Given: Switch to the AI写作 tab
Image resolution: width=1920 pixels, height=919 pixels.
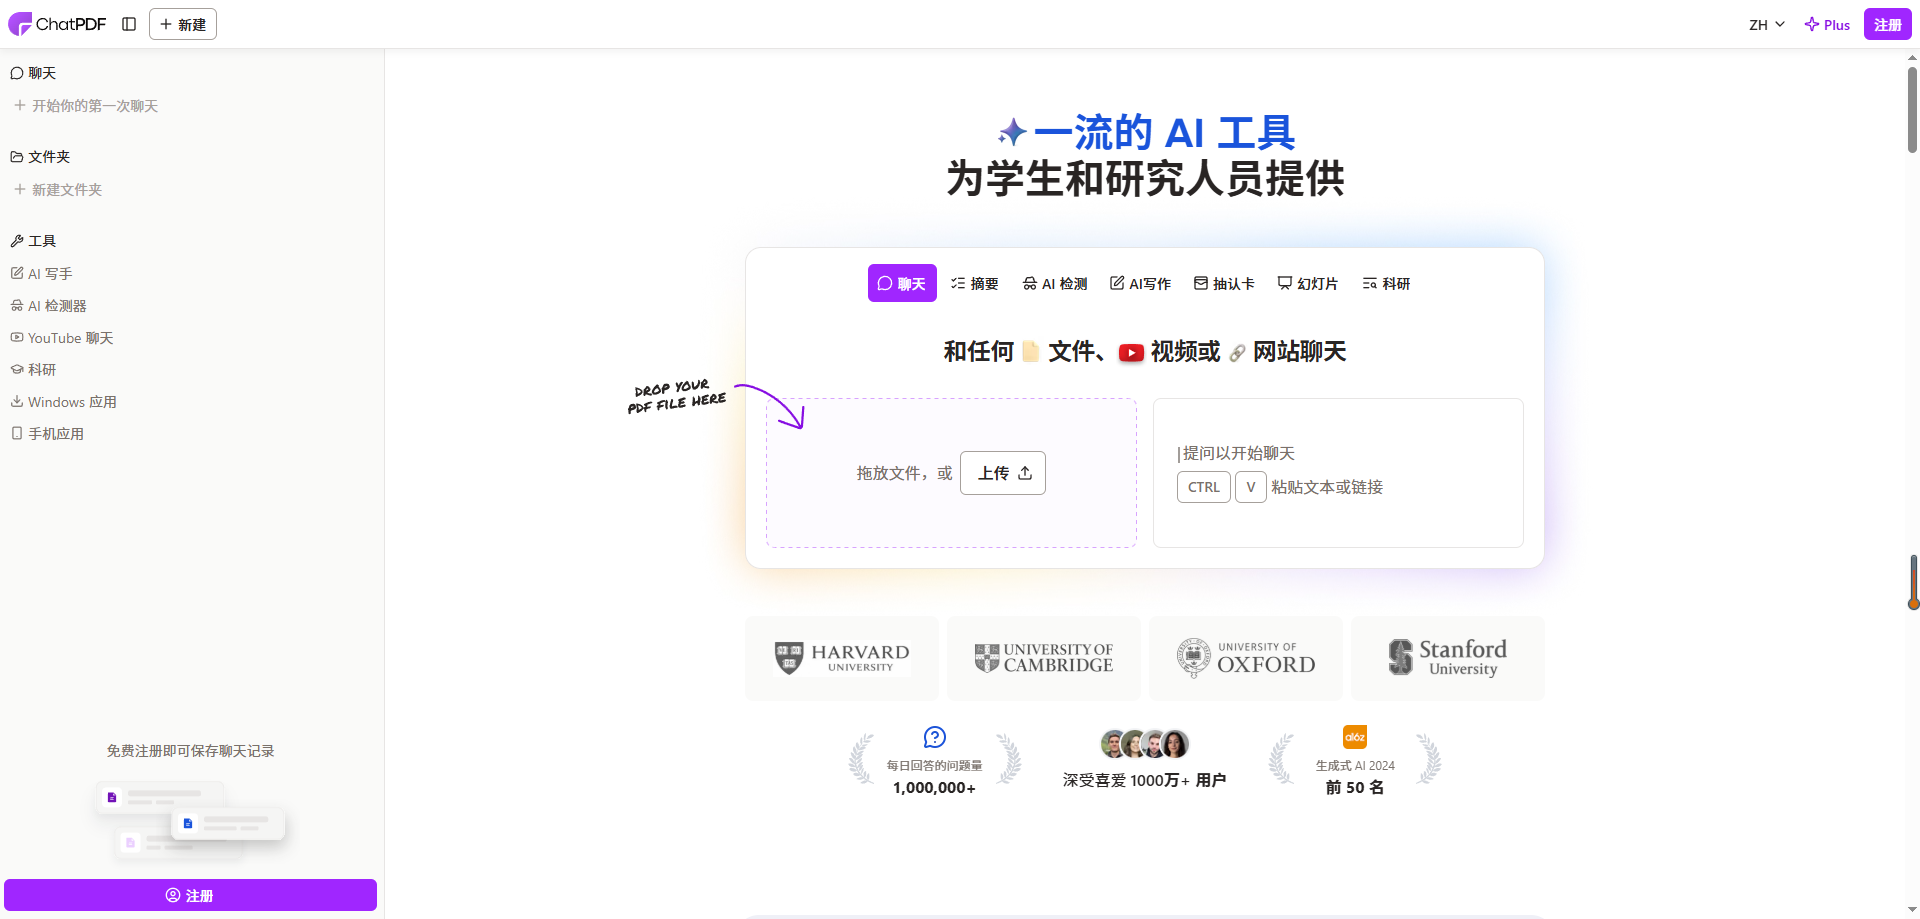Looking at the screenshot, I should (x=1140, y=284).
